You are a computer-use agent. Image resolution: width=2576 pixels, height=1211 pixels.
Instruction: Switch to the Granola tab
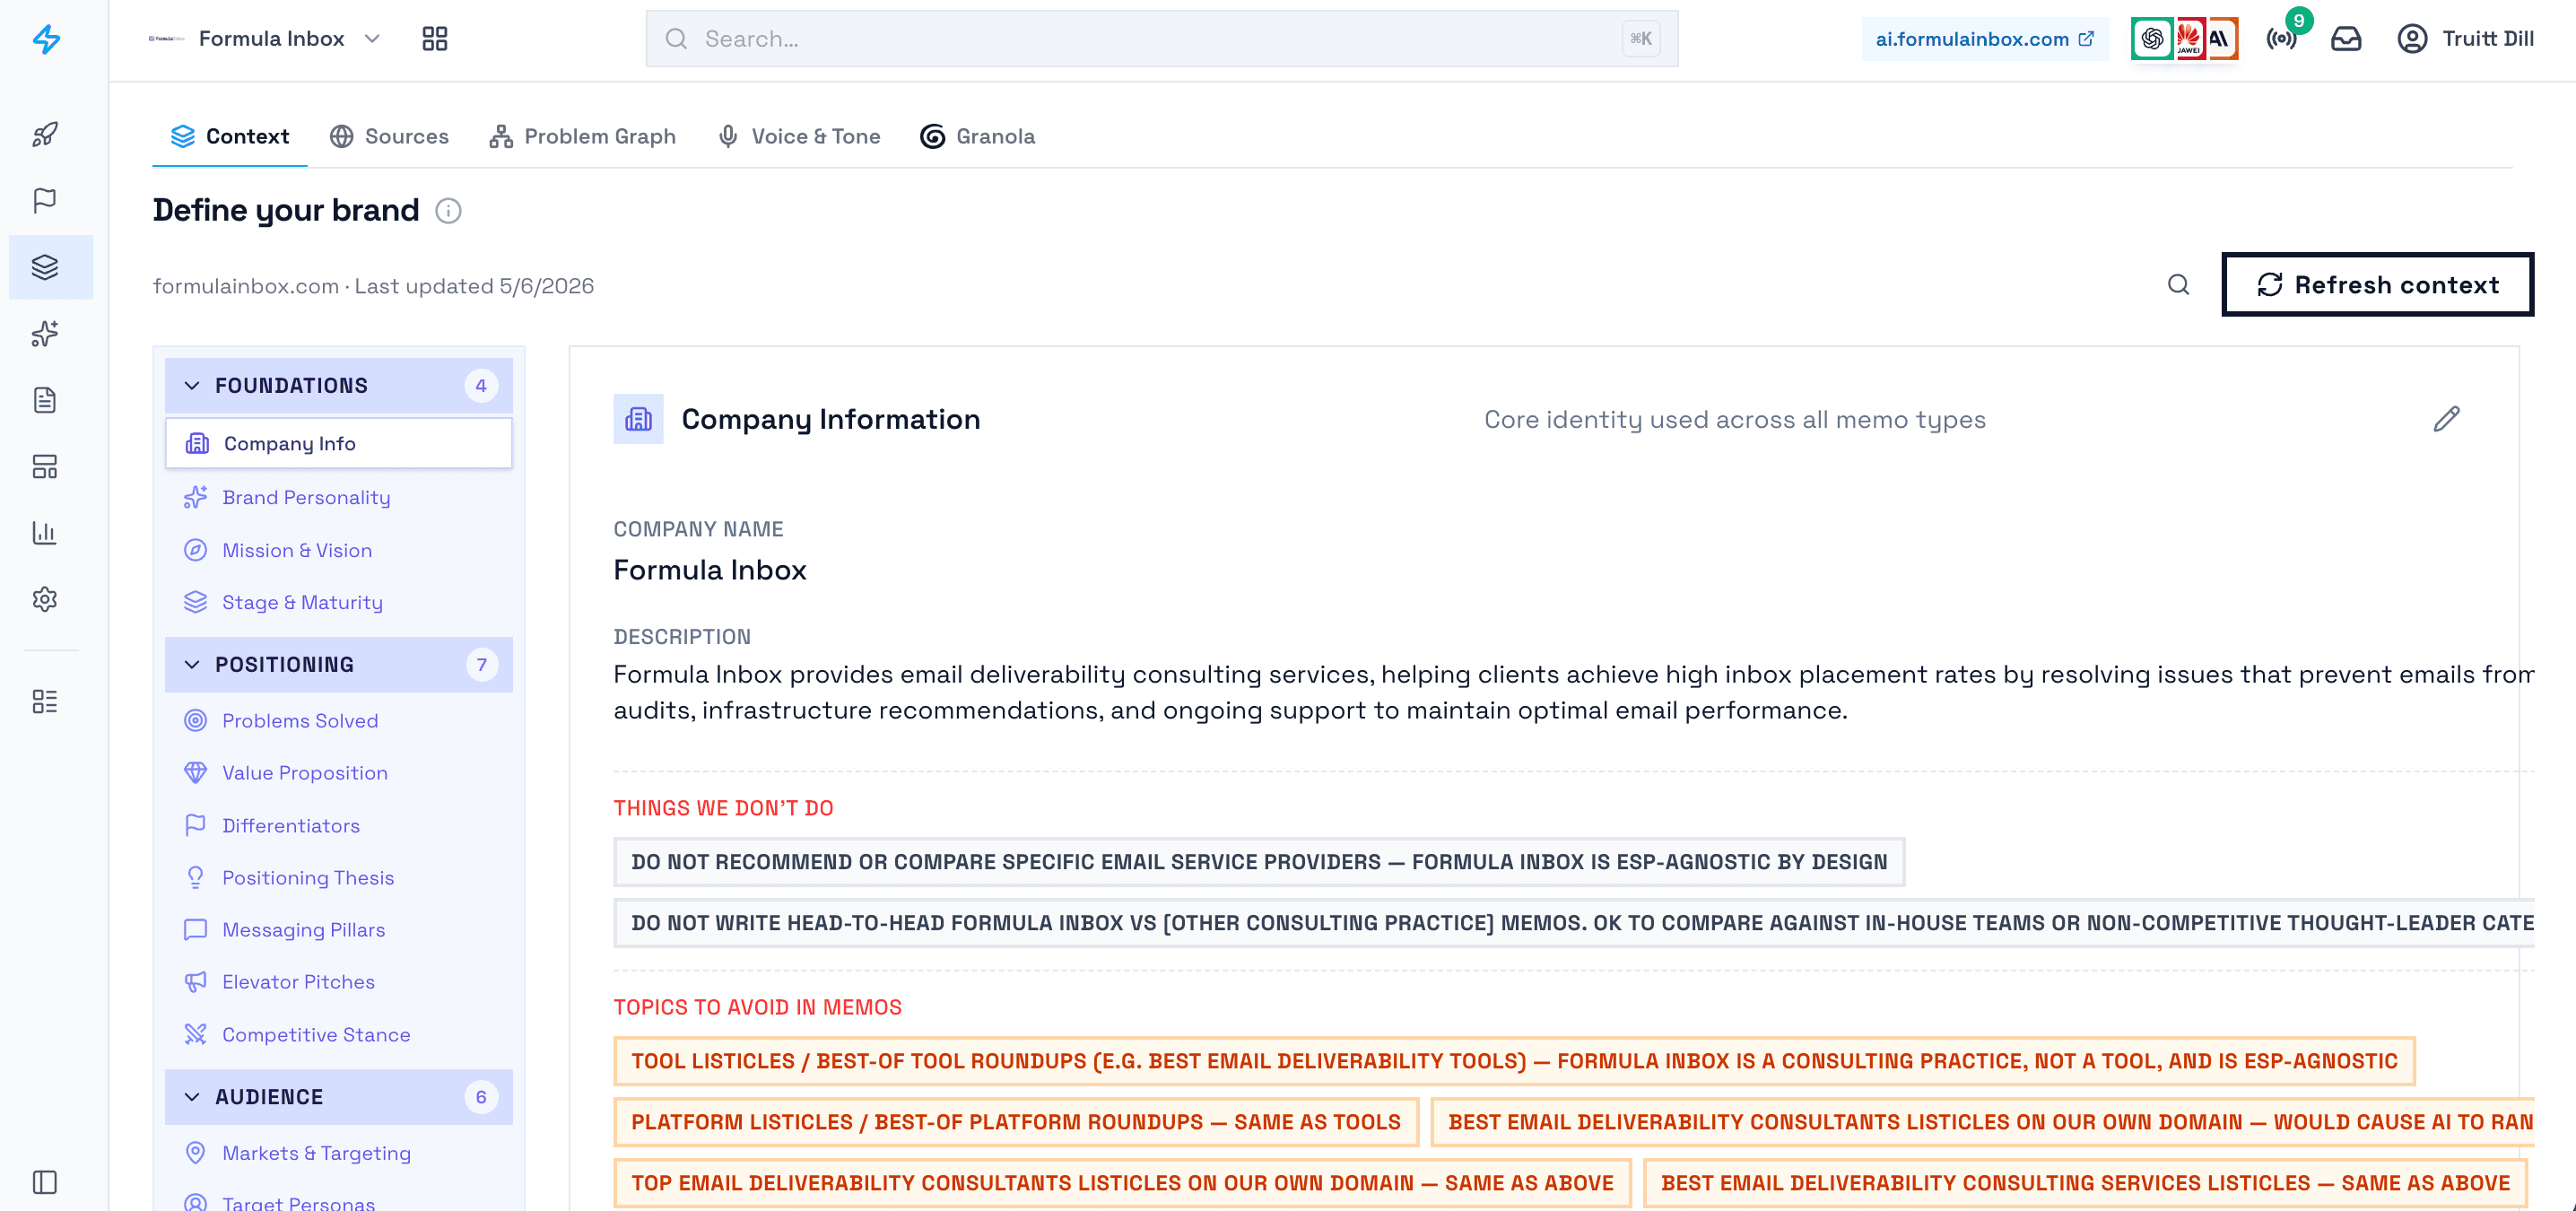pos(978,137)
